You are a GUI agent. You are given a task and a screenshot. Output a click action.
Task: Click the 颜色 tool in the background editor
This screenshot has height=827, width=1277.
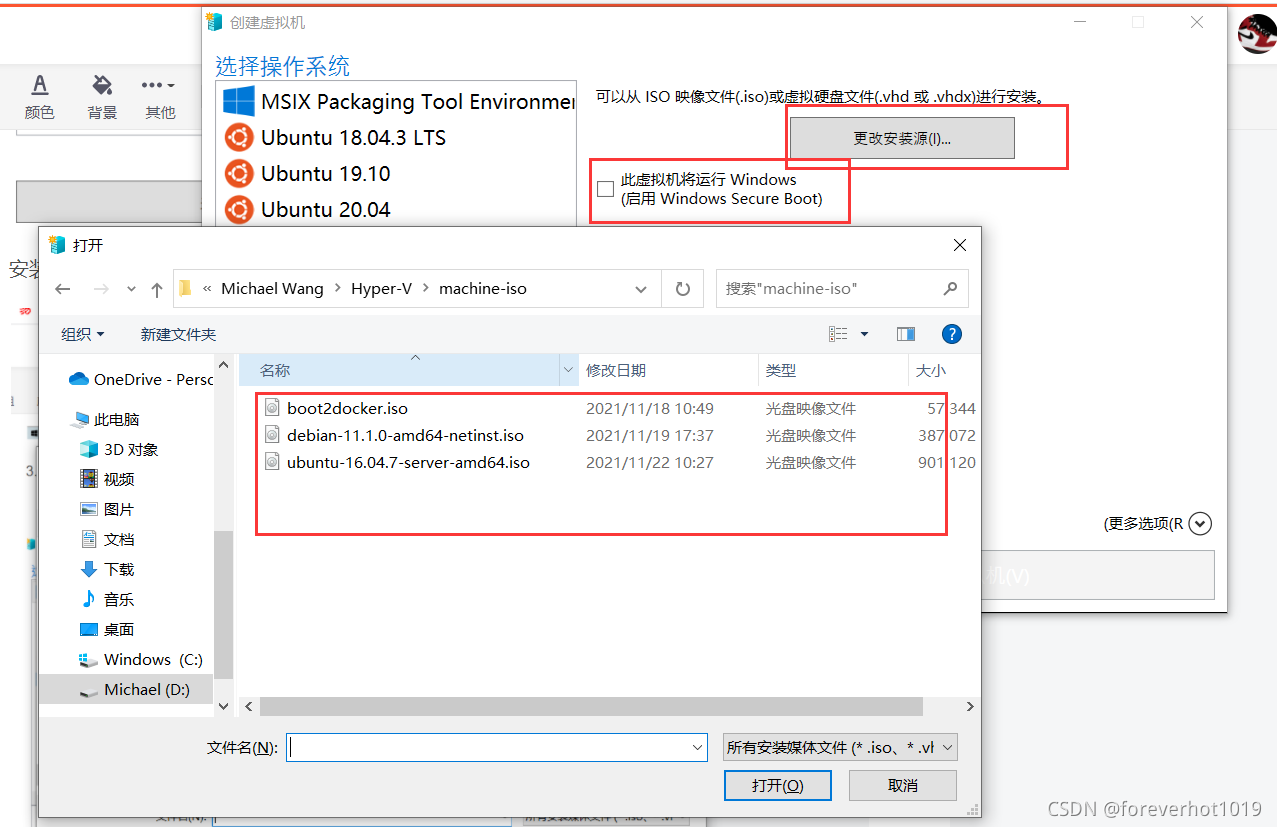[39, 97]
